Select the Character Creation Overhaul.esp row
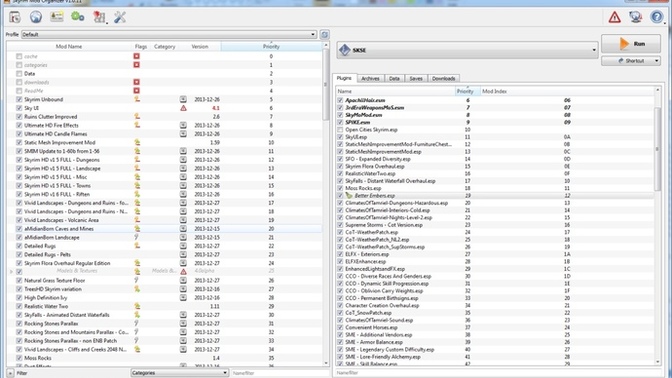The width and height of the screenshot is (672, 378). click(x=495, y=306)
